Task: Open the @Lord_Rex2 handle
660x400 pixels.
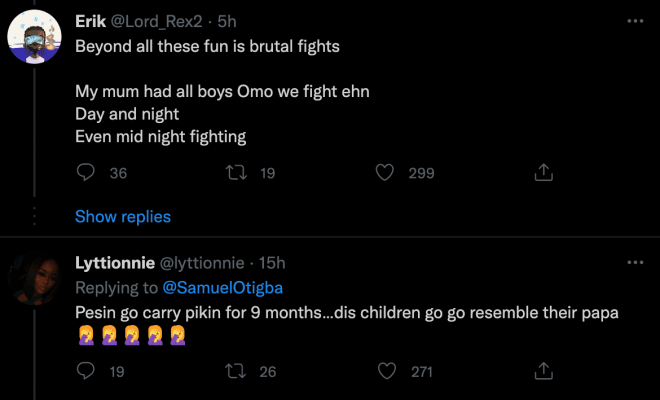Action: tap(153, 22)
